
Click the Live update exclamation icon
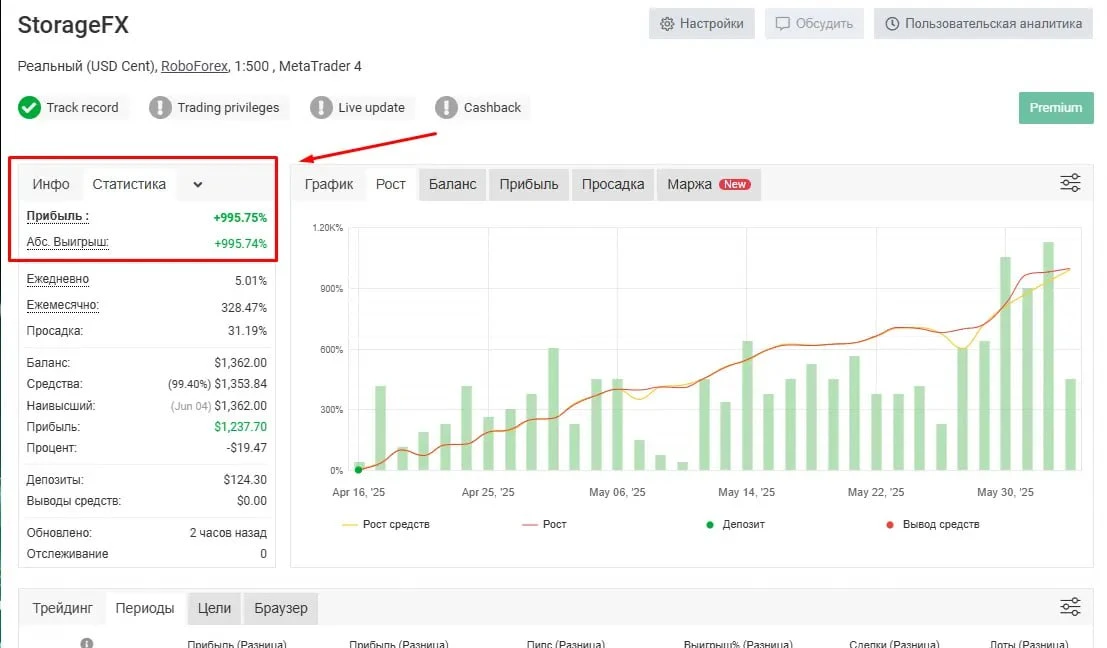point(321,108)
